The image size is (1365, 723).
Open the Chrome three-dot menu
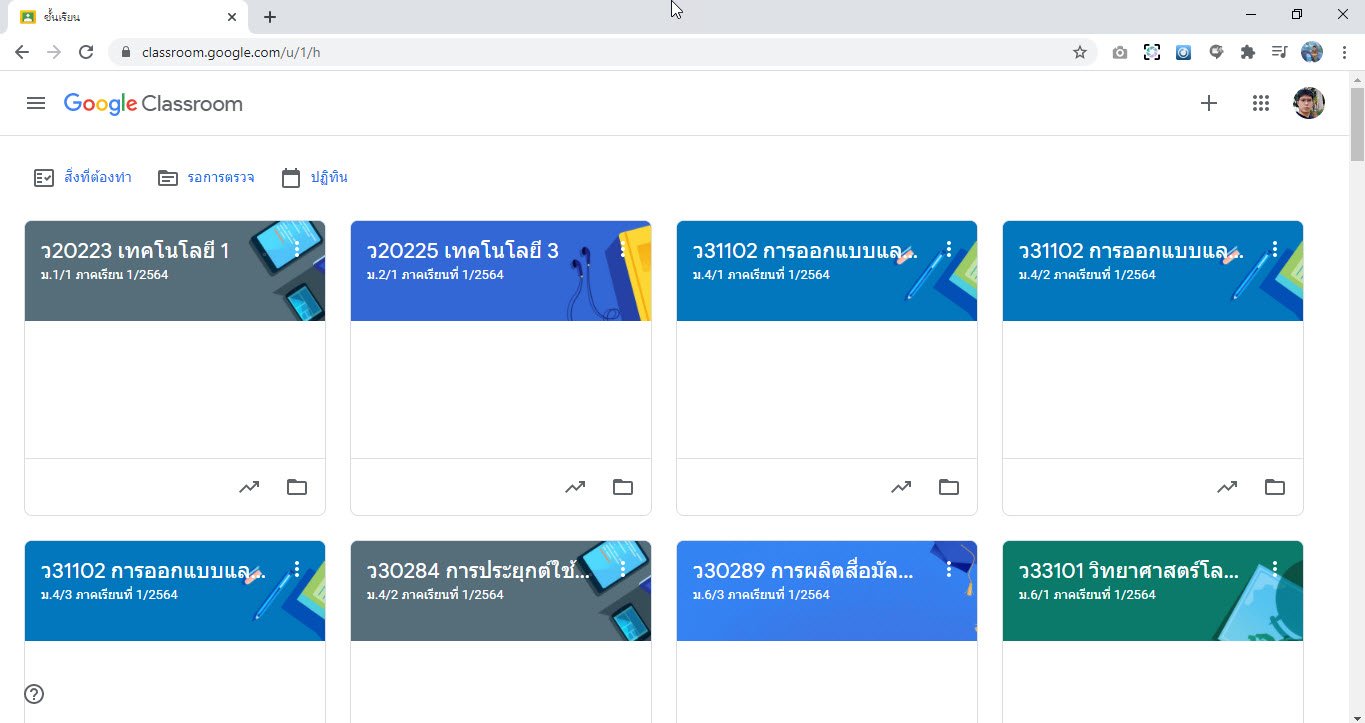click(1344, 52)
